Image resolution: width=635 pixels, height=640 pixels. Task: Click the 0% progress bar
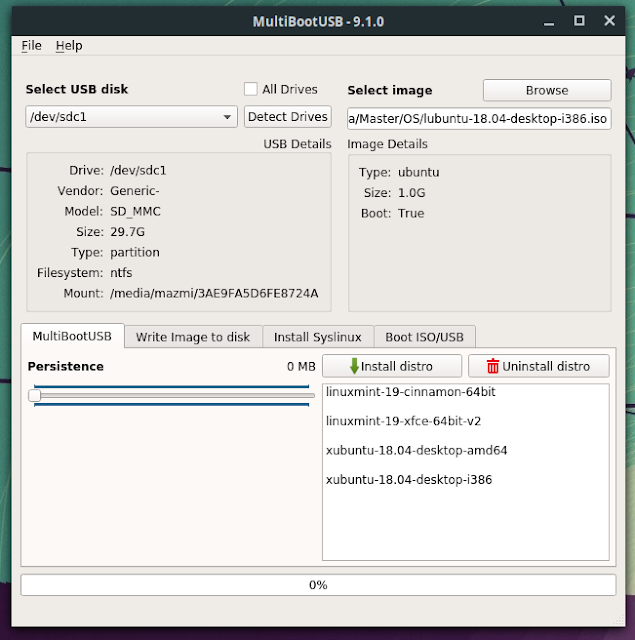coord(318,585)
